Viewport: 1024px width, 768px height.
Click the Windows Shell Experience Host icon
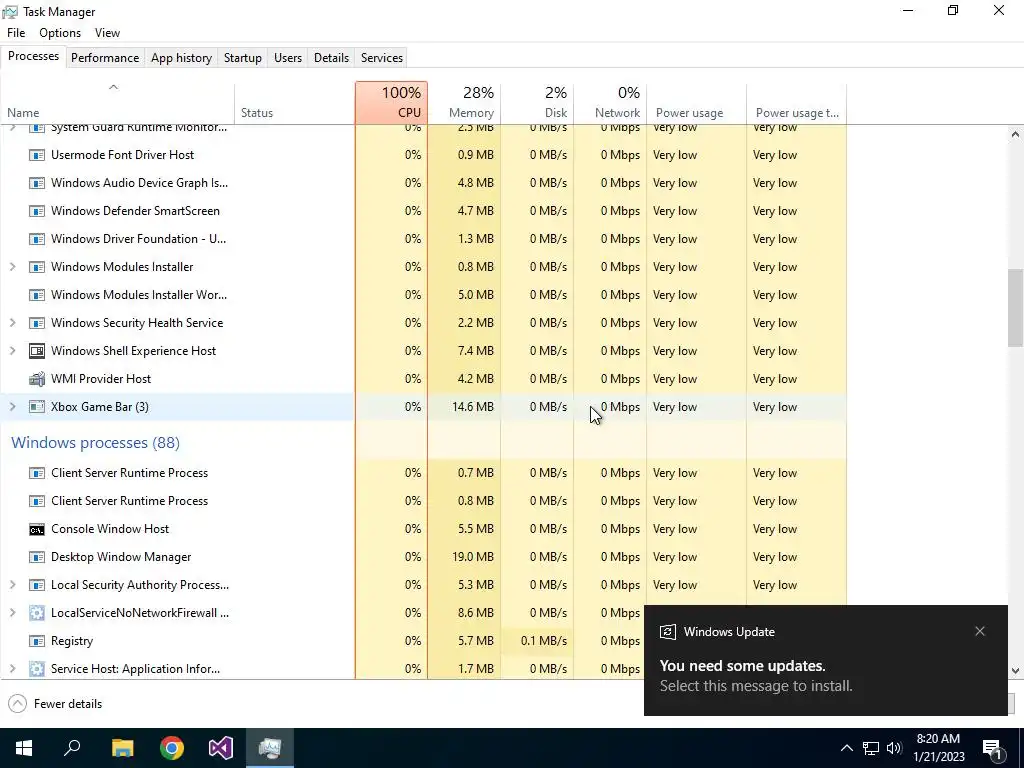pos(37,351)
